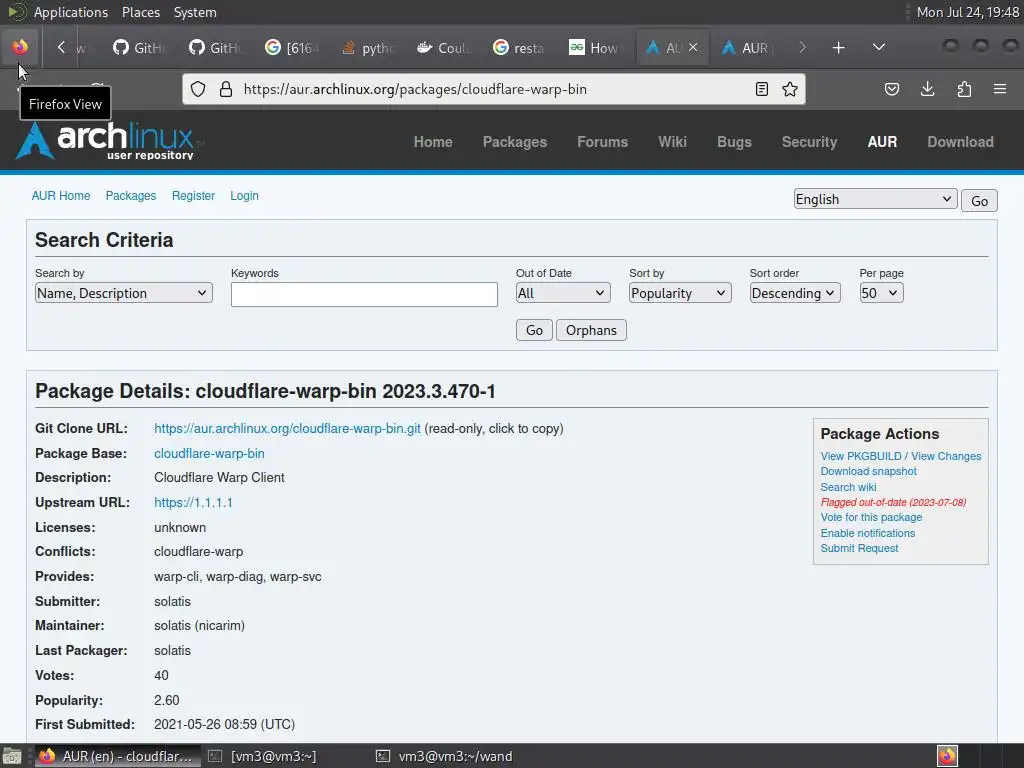Toggle reader view icon
The width and height of the screenshot is (1024, 768).
[x=761, y=89]
